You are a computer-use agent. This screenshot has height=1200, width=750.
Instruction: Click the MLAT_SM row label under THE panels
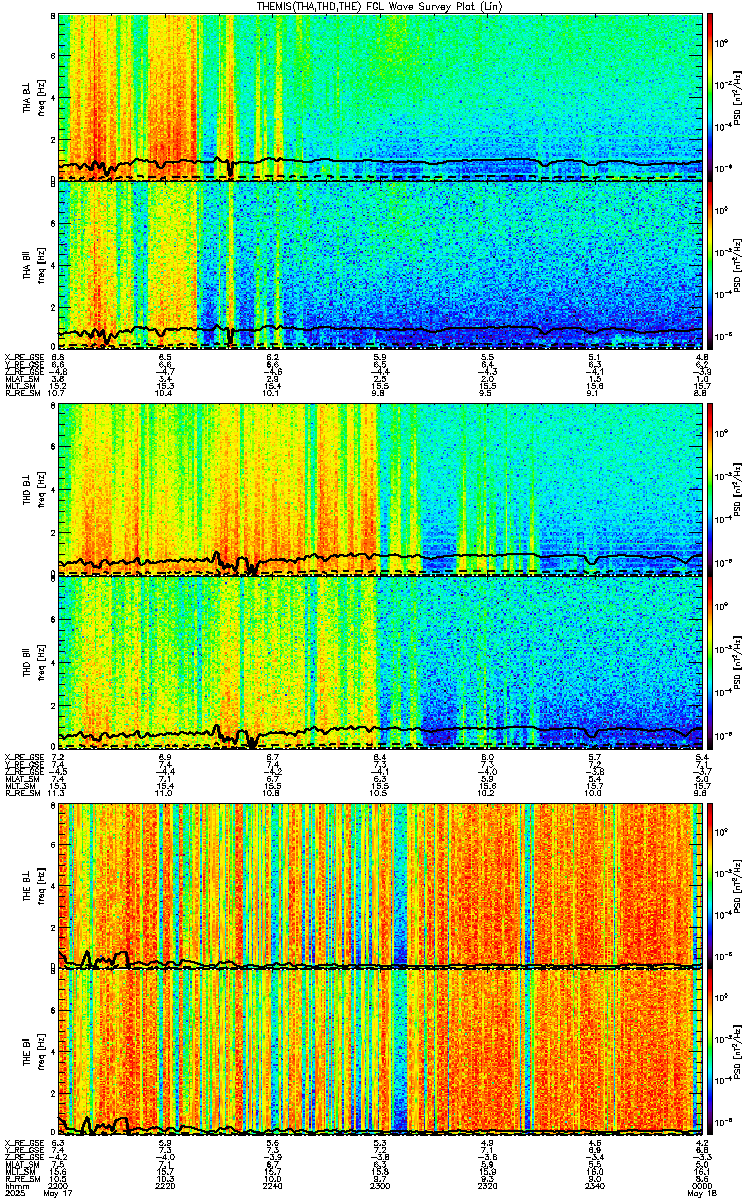click(23, 1164)
